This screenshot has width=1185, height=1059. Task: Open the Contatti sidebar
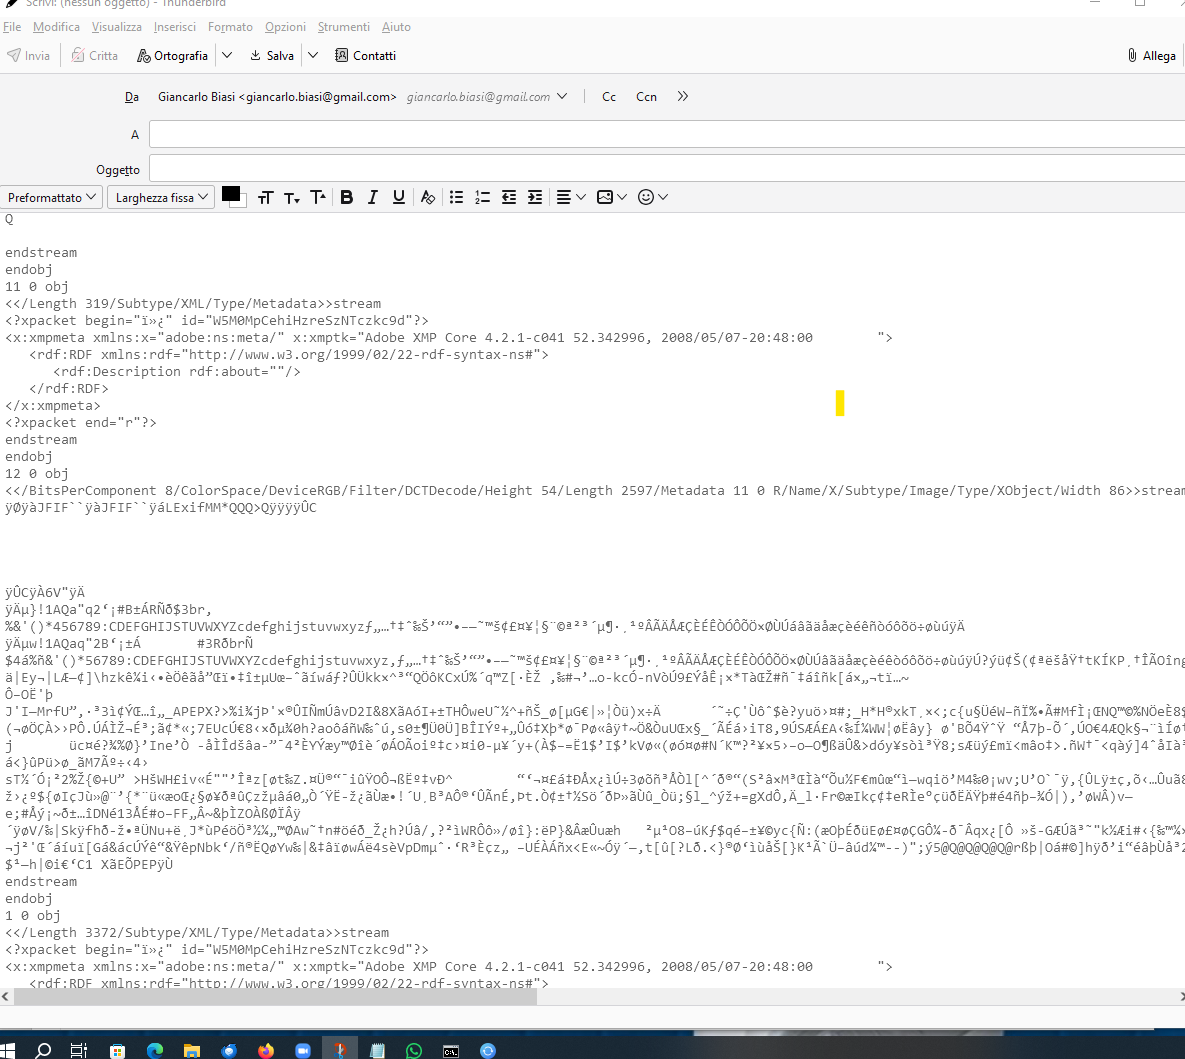click(x=366, y=56)
